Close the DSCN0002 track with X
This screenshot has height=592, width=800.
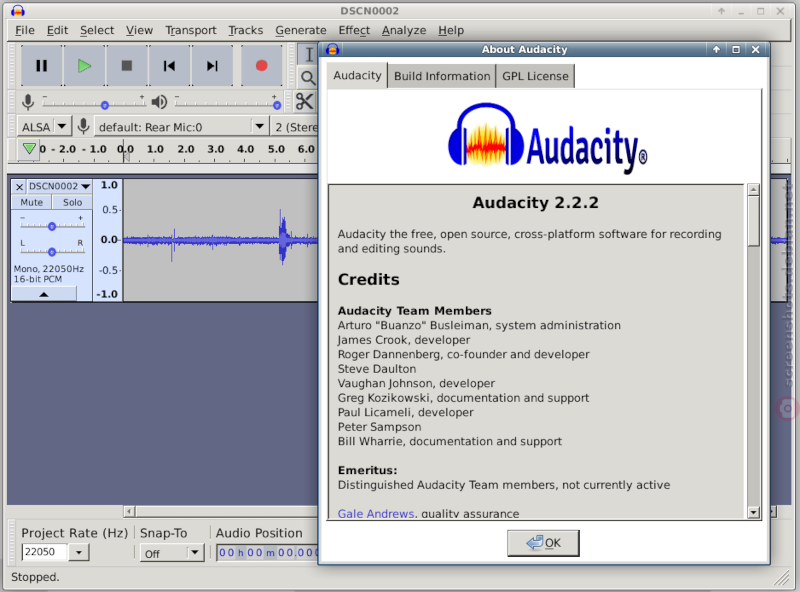pyautogui.click(x=19, y=187)
